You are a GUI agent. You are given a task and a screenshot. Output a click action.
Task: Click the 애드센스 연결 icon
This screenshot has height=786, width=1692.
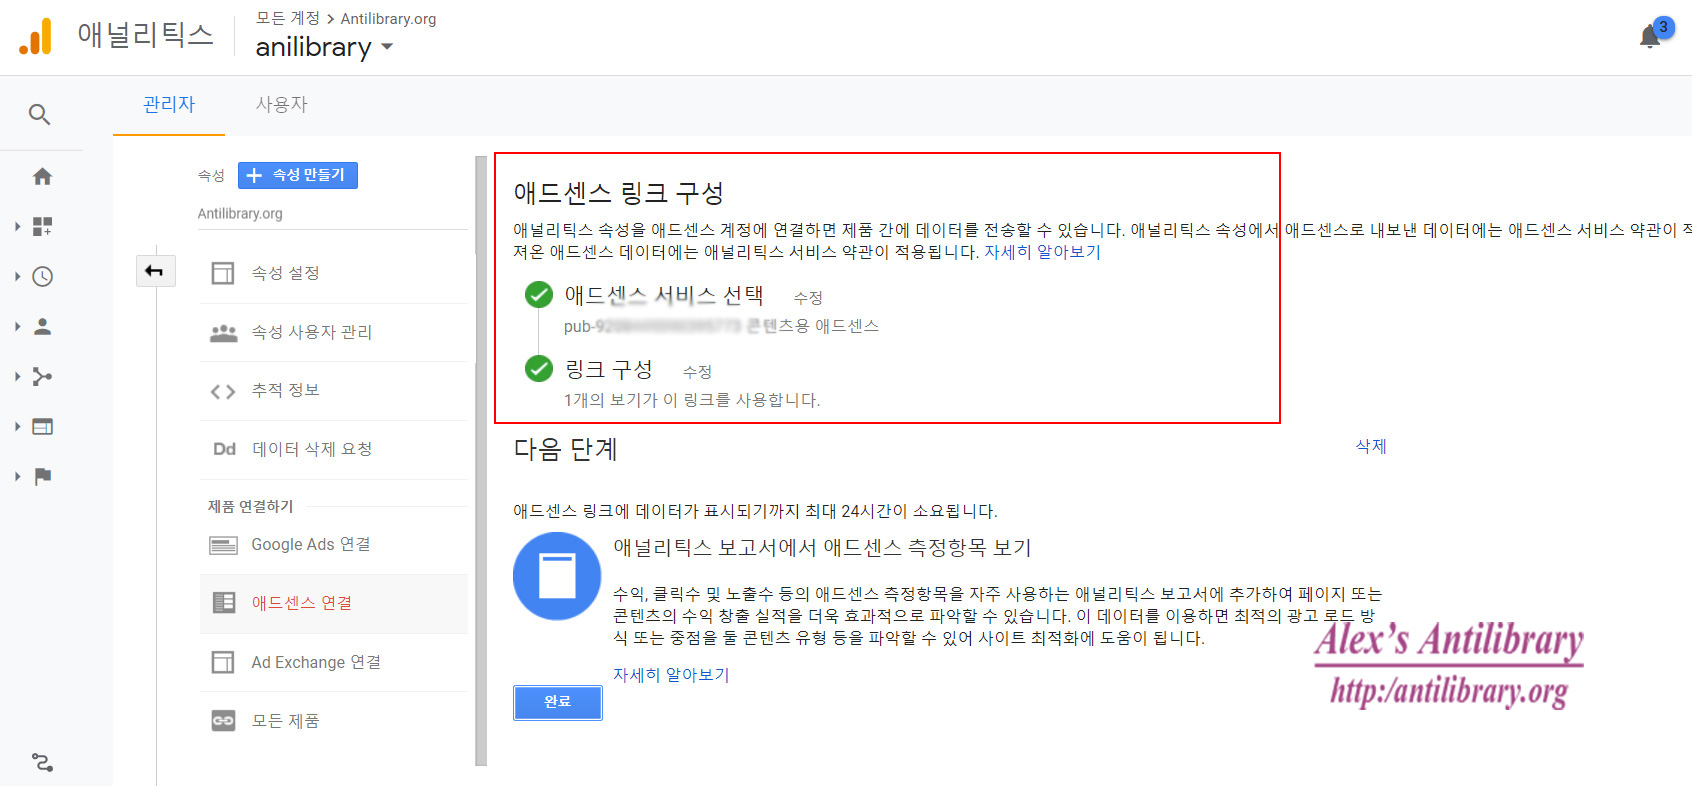coord(224,603)
